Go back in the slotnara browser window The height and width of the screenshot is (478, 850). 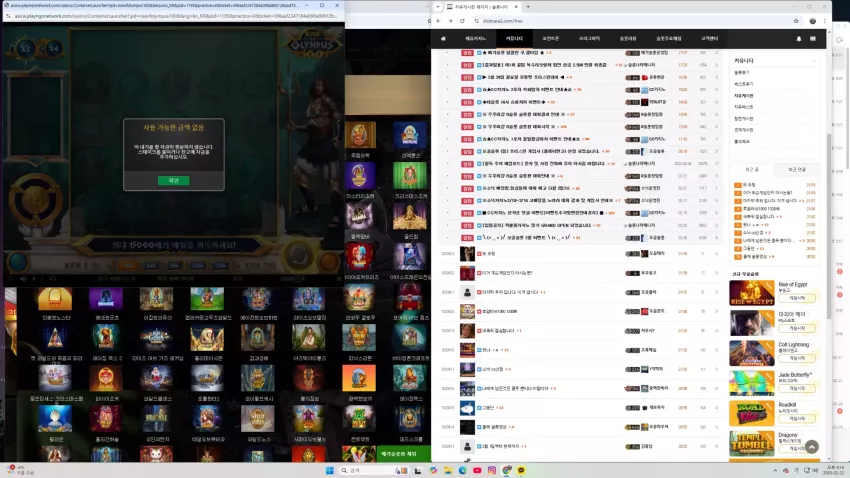(x=439, y=21)
